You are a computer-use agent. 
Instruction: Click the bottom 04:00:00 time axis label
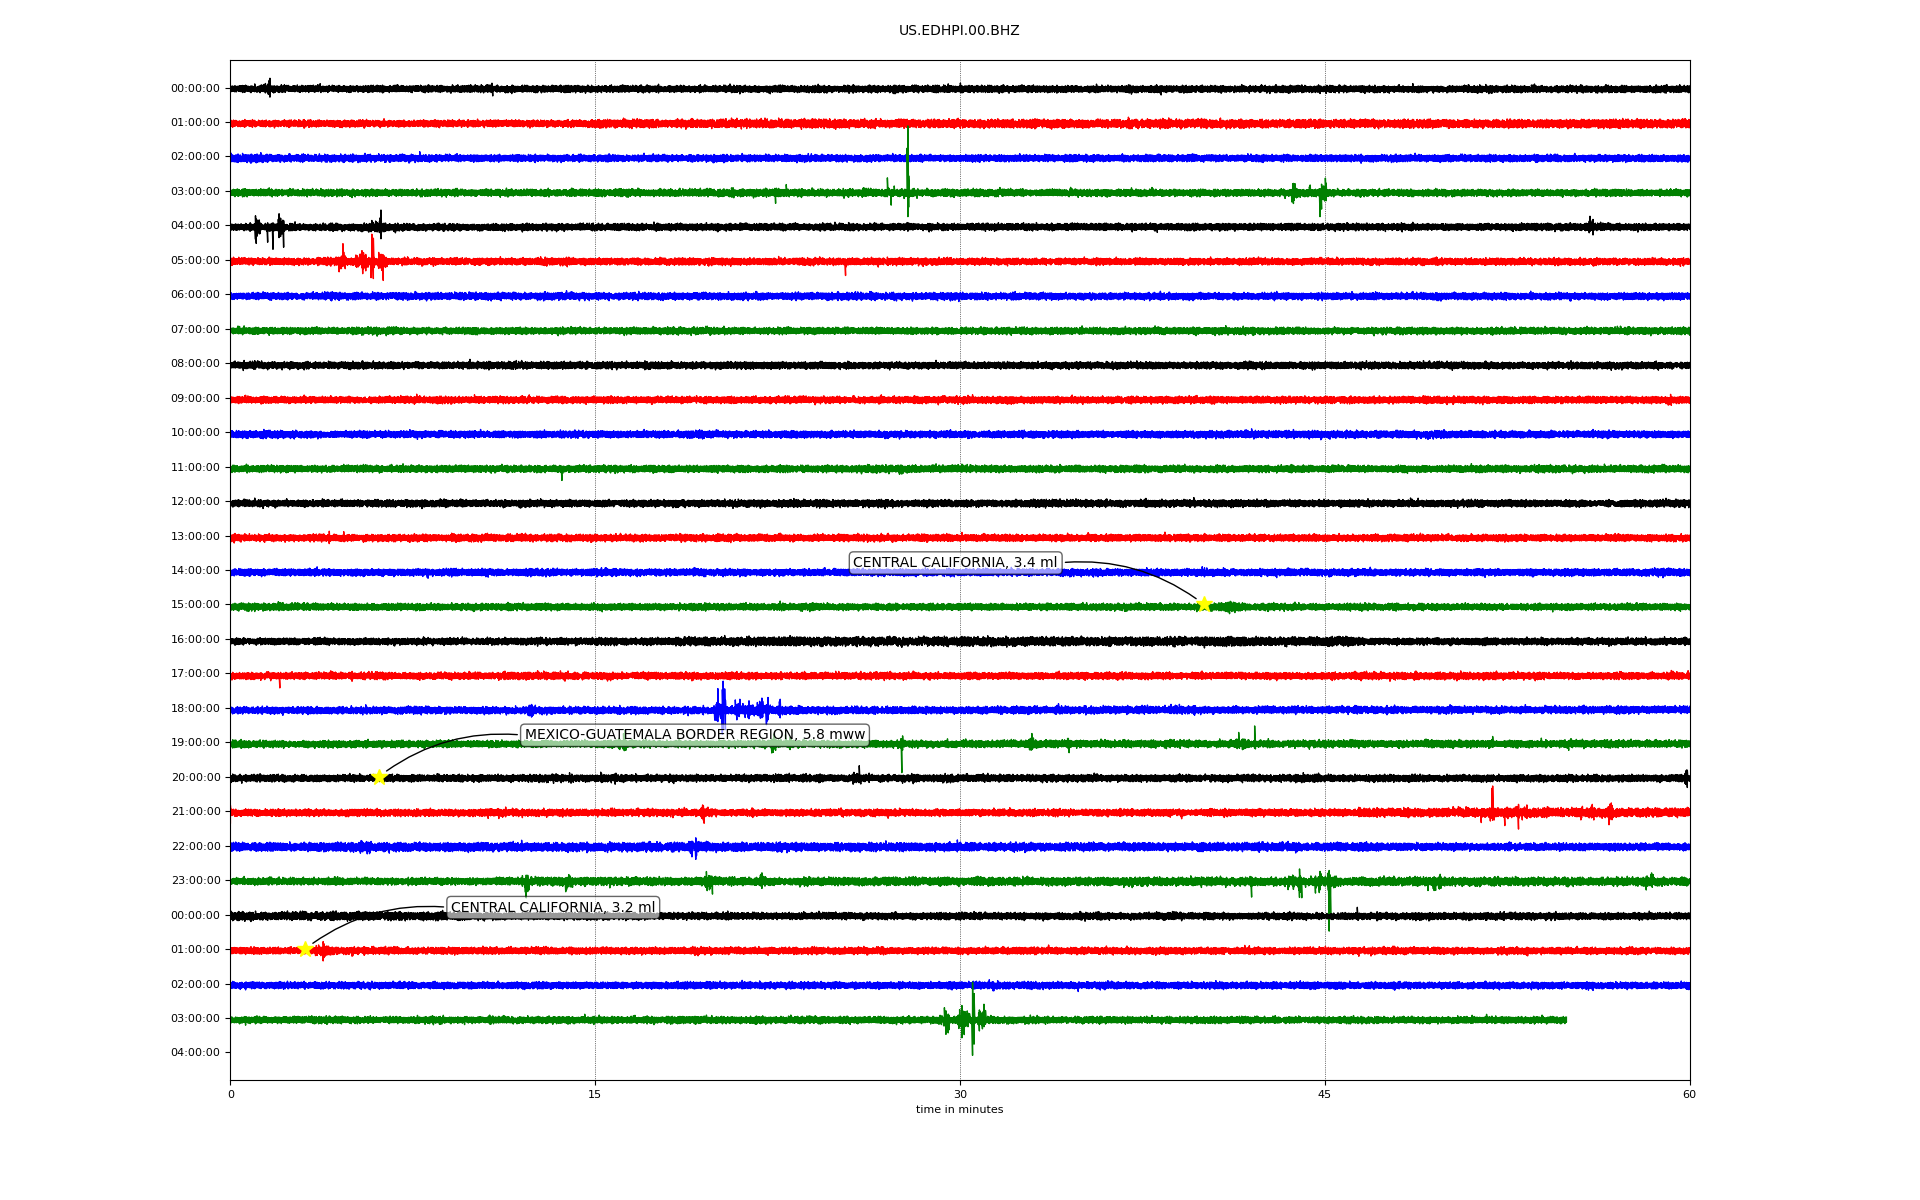coord(195,1053)
